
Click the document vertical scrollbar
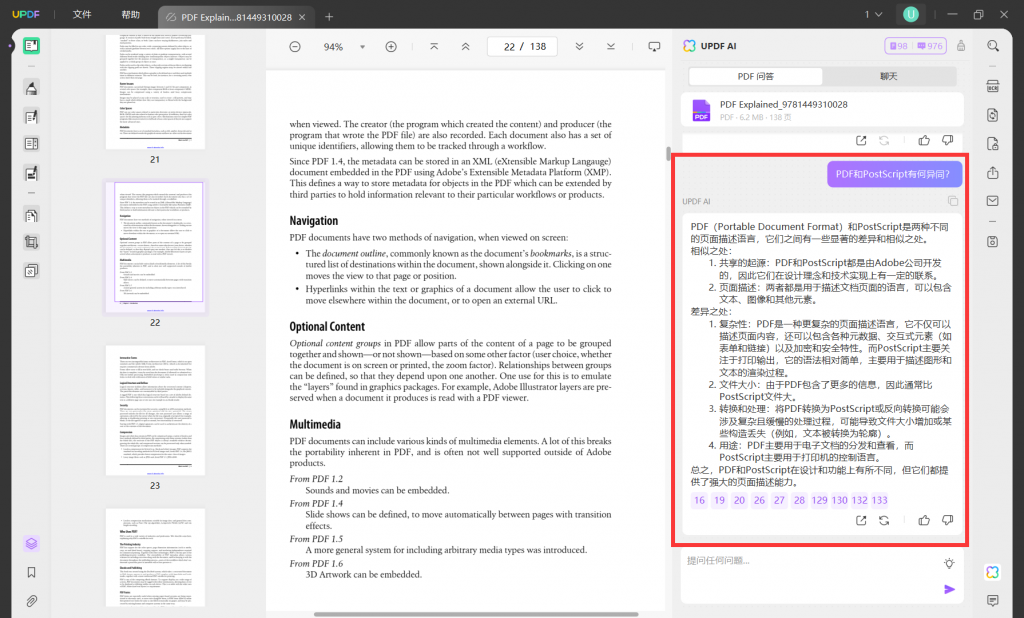coord(668,154)
